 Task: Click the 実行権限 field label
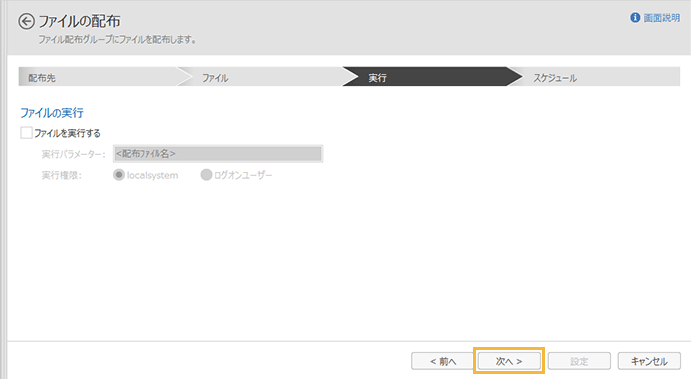pos(61,175)
